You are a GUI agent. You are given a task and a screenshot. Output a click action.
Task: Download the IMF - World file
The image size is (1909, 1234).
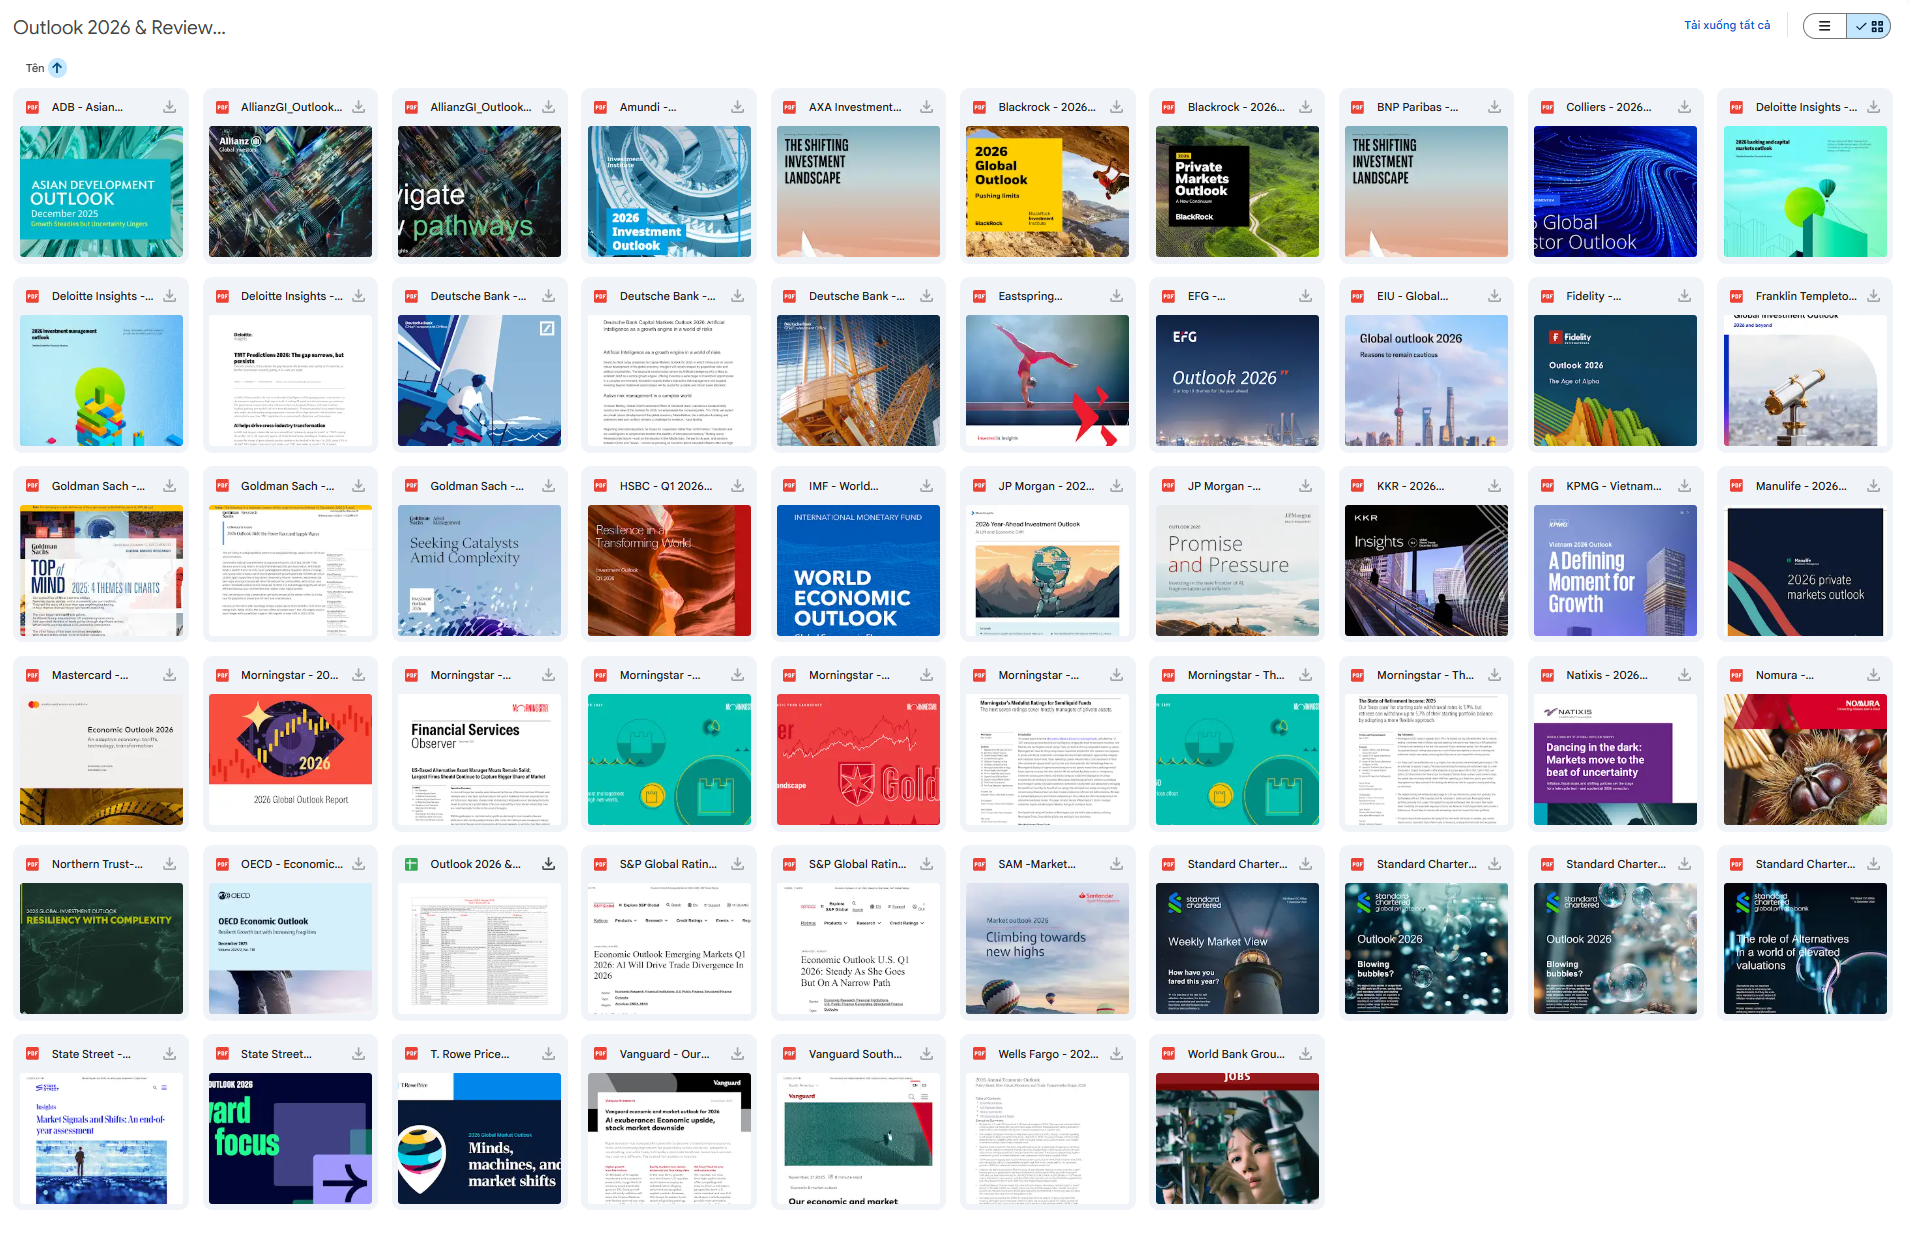tap(927, 486)
